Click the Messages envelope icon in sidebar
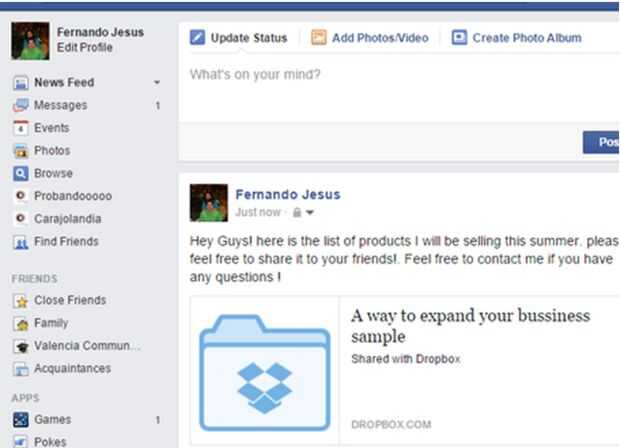The width and height of the screenshot is (620, 448). pyautogui.click(x=20, y=105)
